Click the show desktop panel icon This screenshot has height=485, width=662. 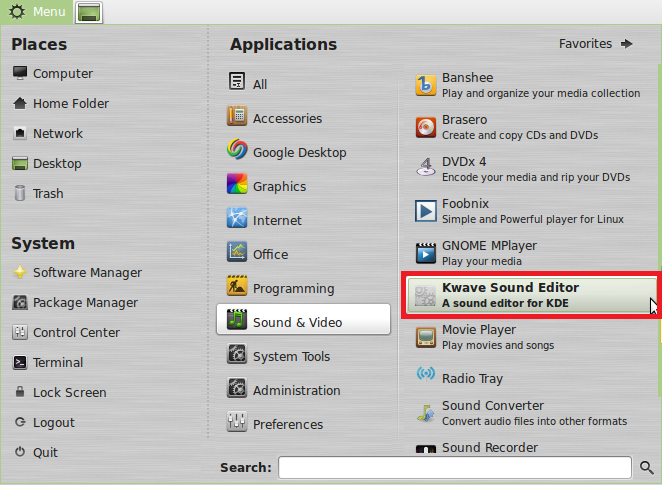(89, 12)
